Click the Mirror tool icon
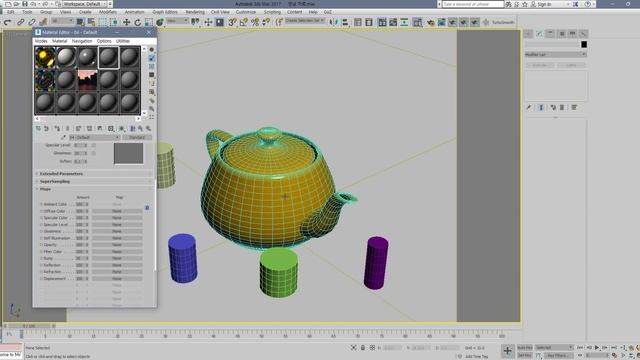640x360 pixels. click(335, 22)
